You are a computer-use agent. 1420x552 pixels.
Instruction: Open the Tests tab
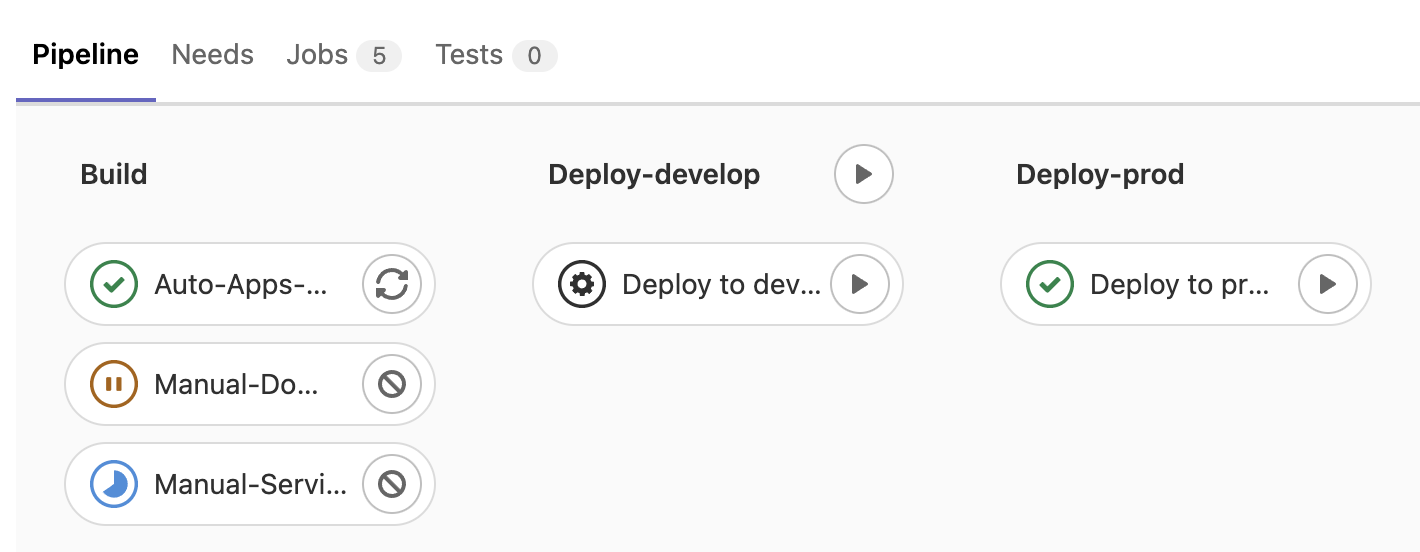[496, 55]
